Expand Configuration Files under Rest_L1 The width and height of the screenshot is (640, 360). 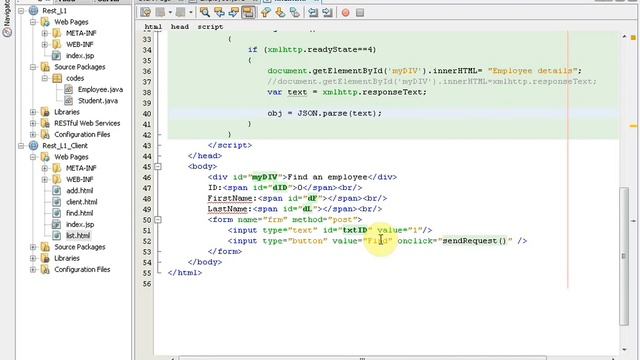(x=33, y=135)
